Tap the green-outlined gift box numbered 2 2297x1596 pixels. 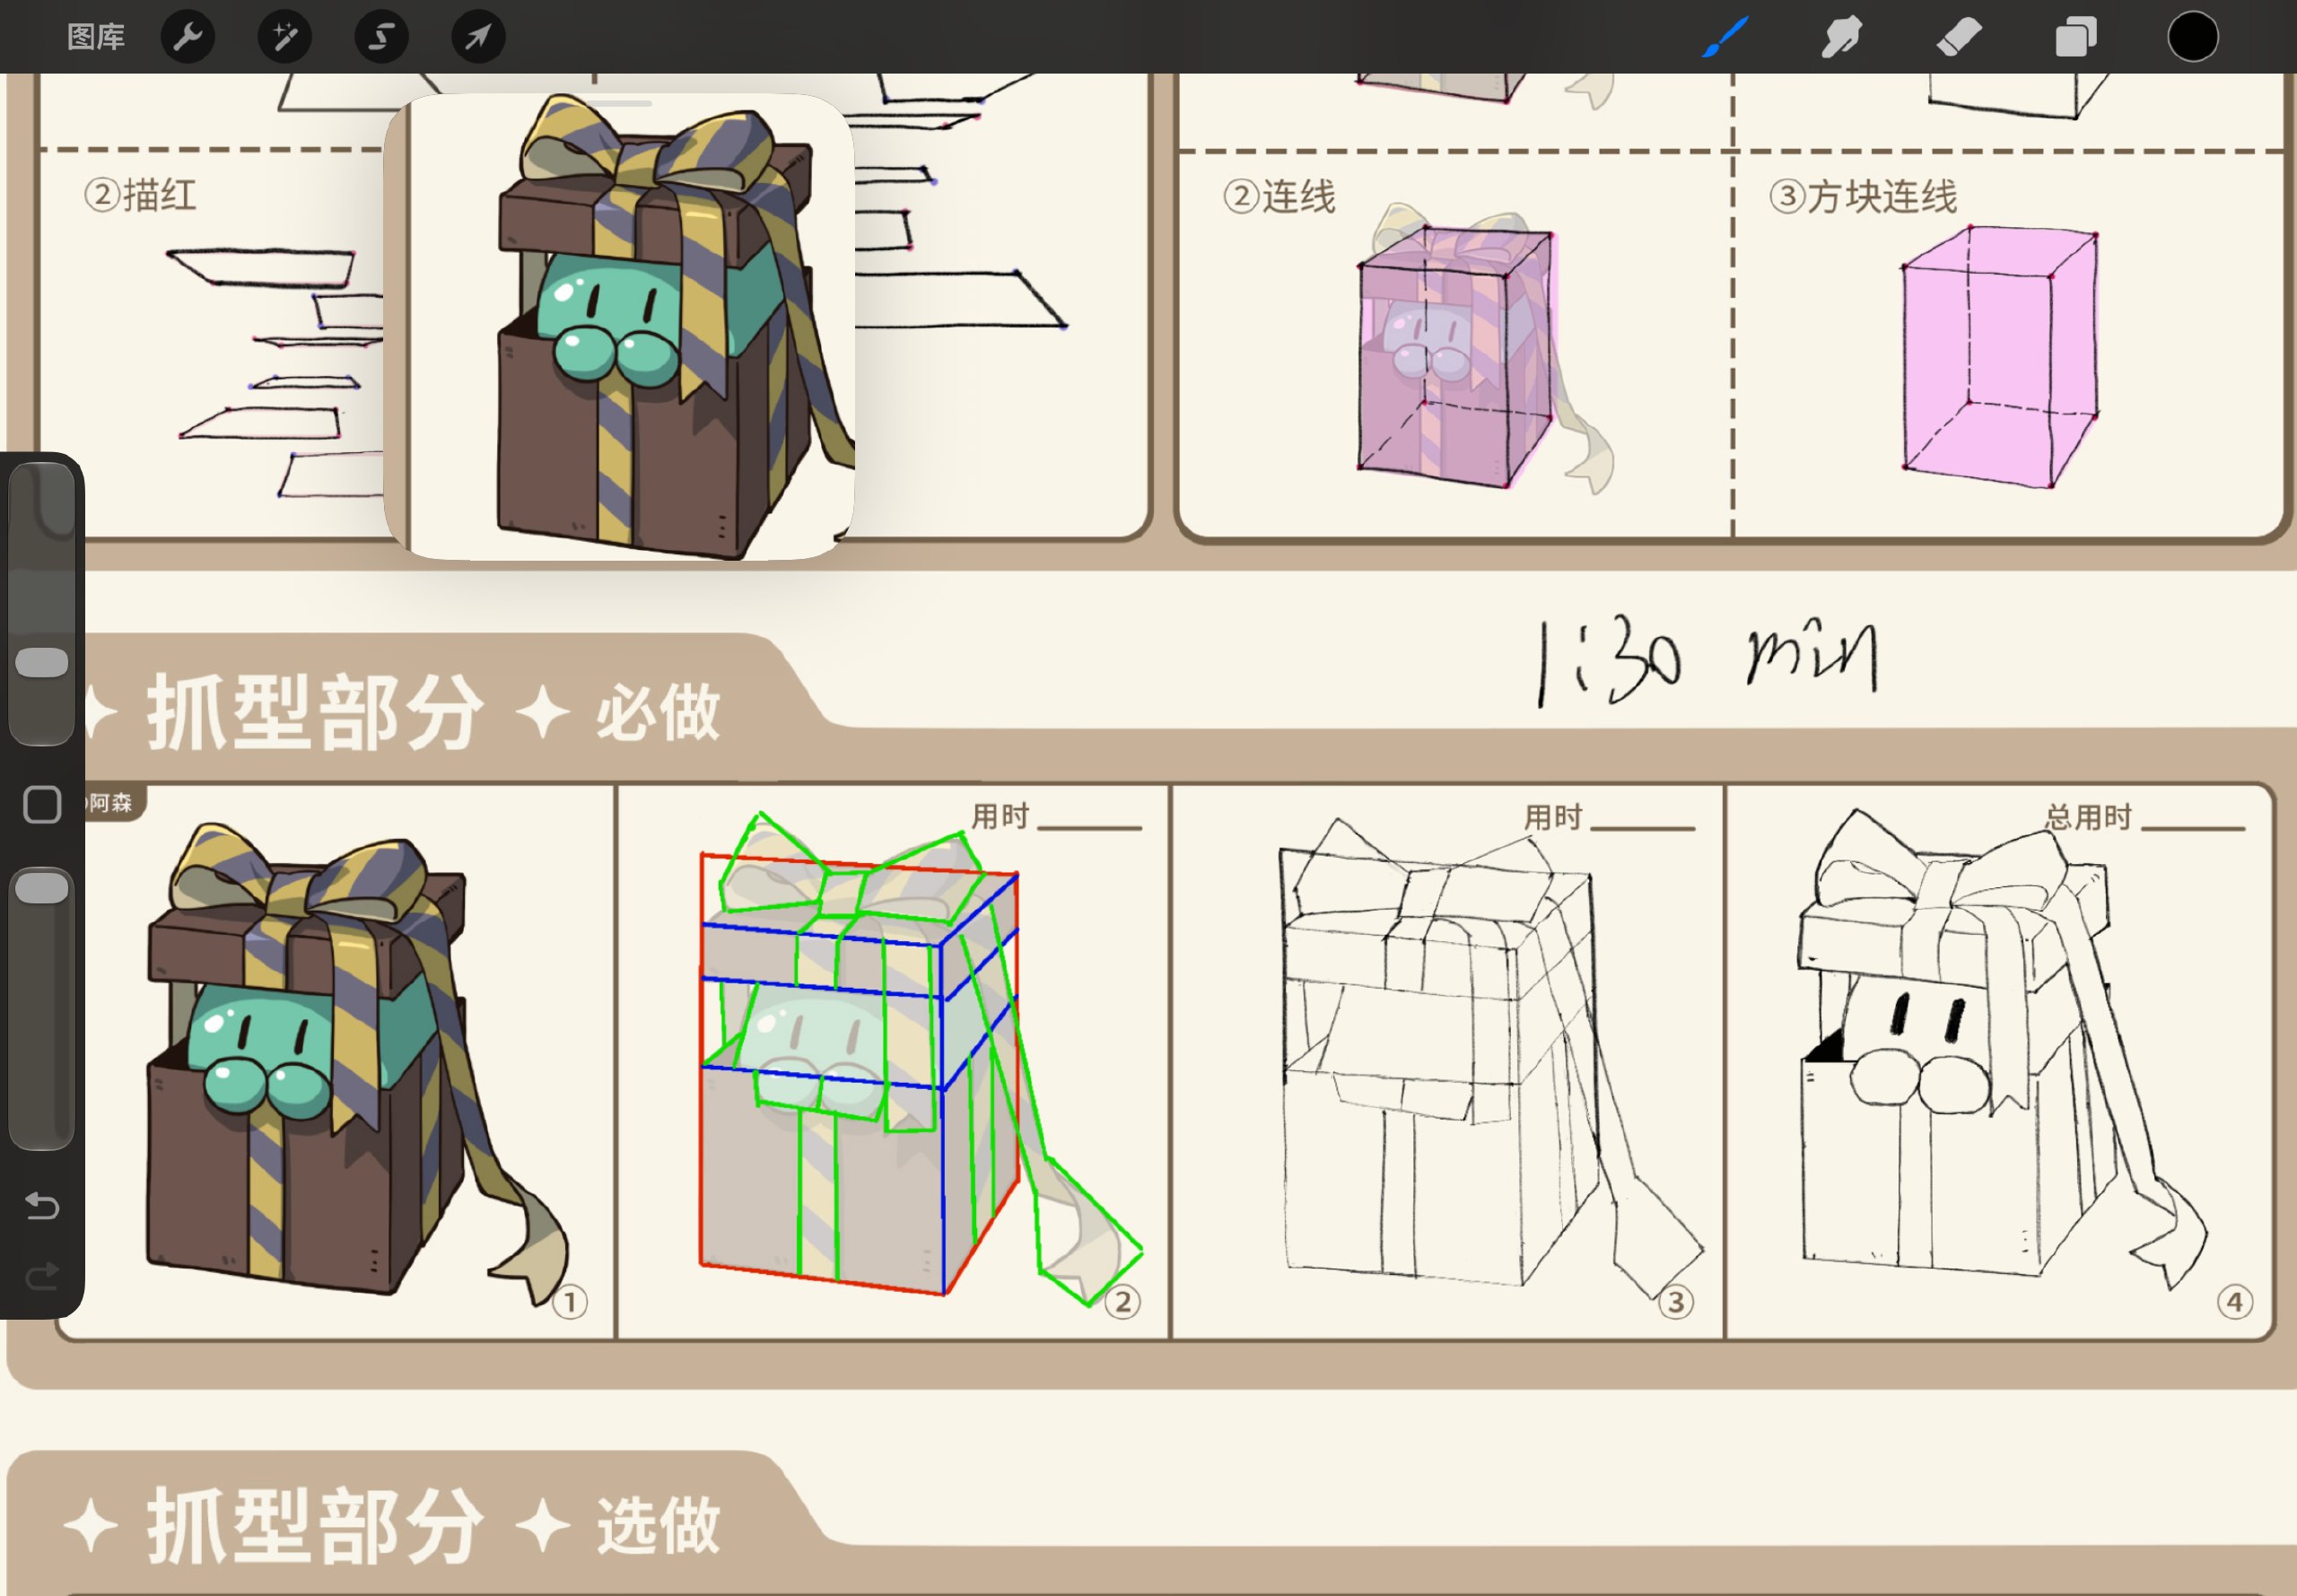pos(920,1060)
